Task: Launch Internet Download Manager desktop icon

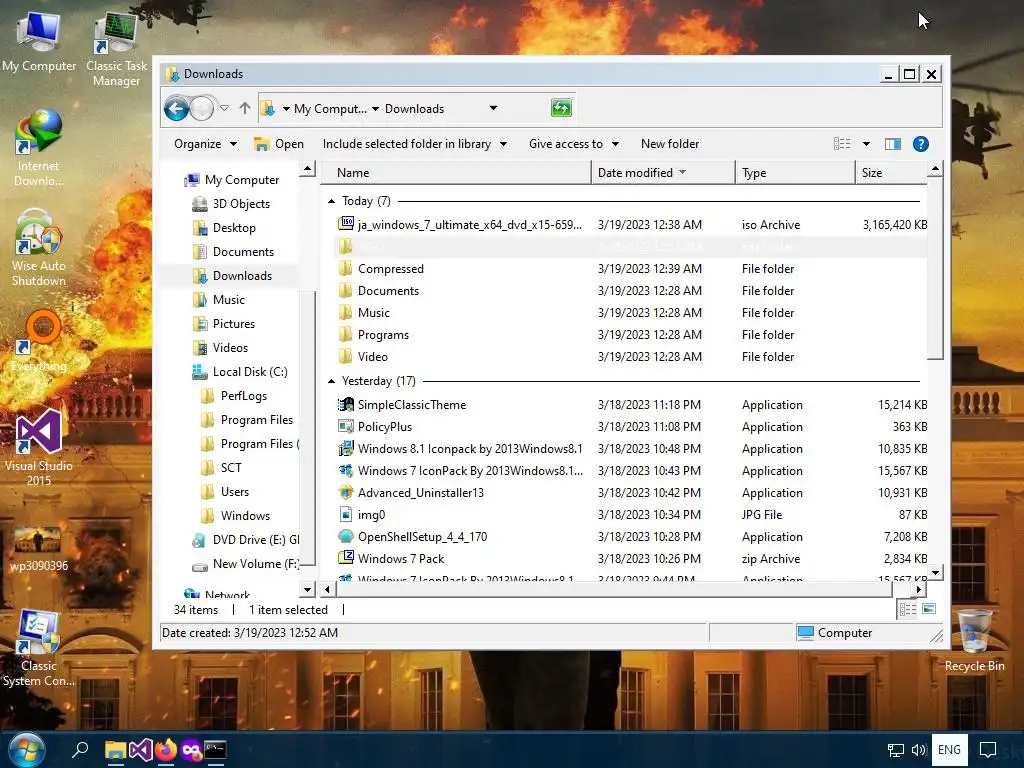Action: (x=39, y=148)
